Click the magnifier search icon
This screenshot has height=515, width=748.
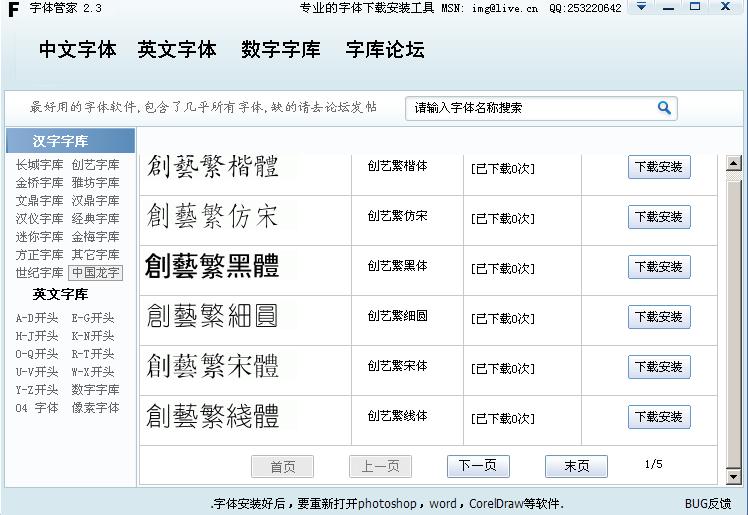pos(664,108)
